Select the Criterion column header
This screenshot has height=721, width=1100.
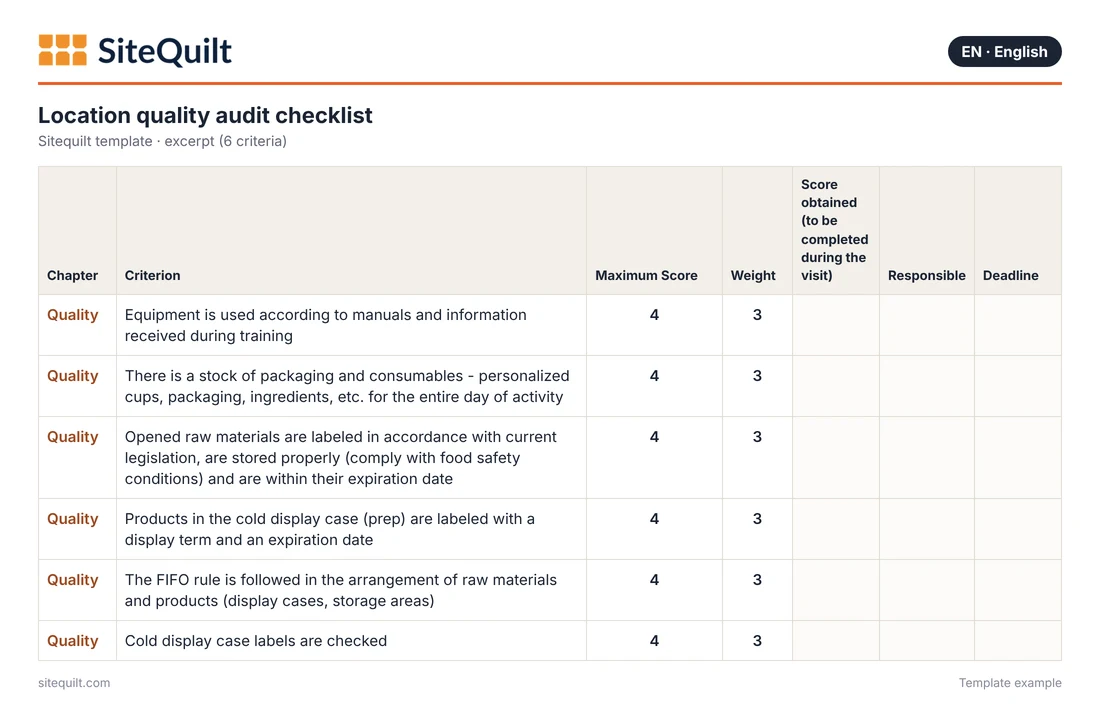(x=152, y=276)
